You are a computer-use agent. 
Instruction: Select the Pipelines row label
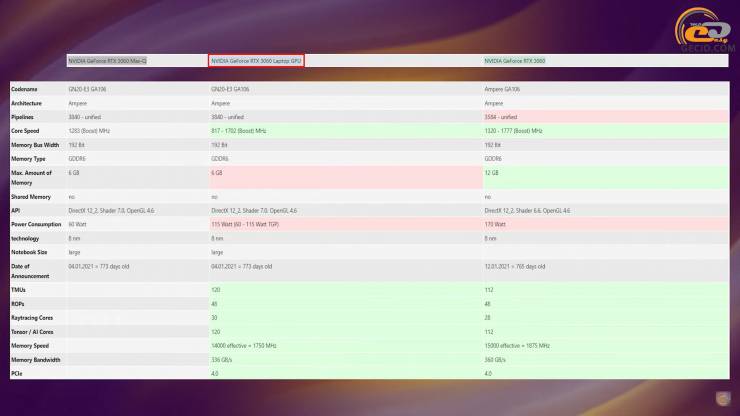point(22,117)
